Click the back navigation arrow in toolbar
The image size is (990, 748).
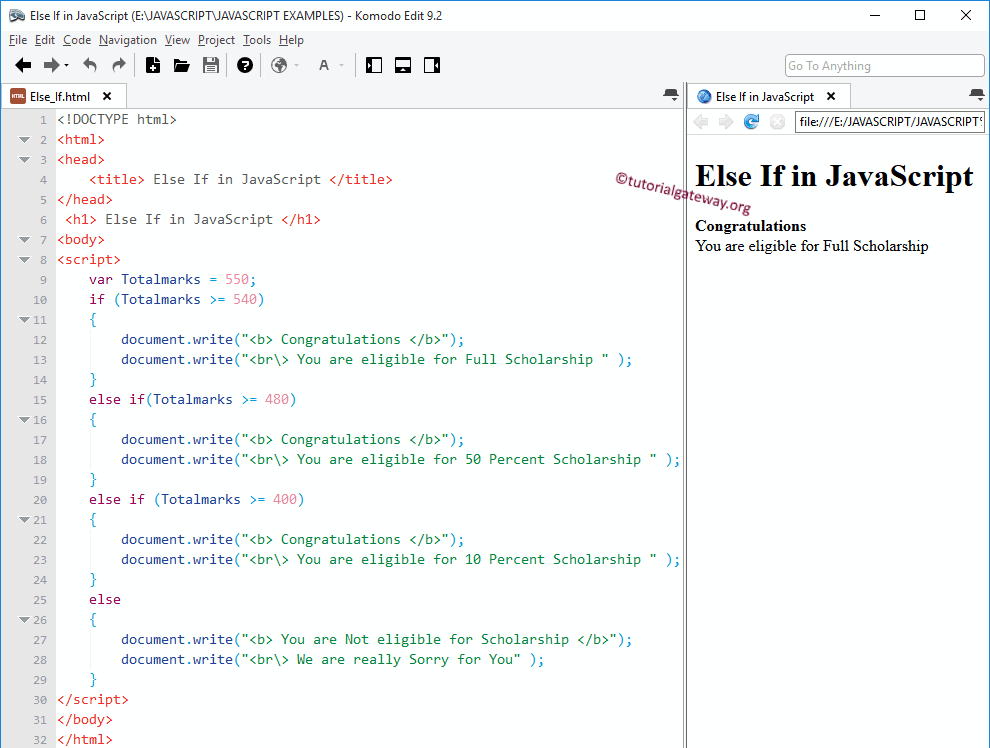23,66
